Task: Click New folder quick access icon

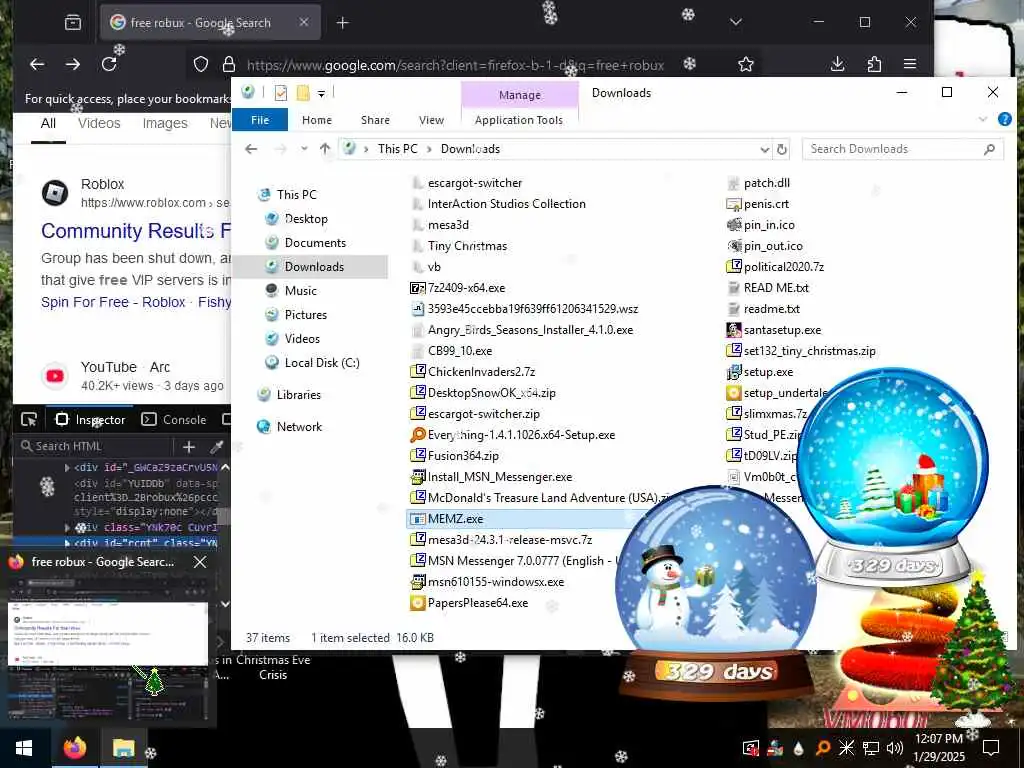Action: 303,93
